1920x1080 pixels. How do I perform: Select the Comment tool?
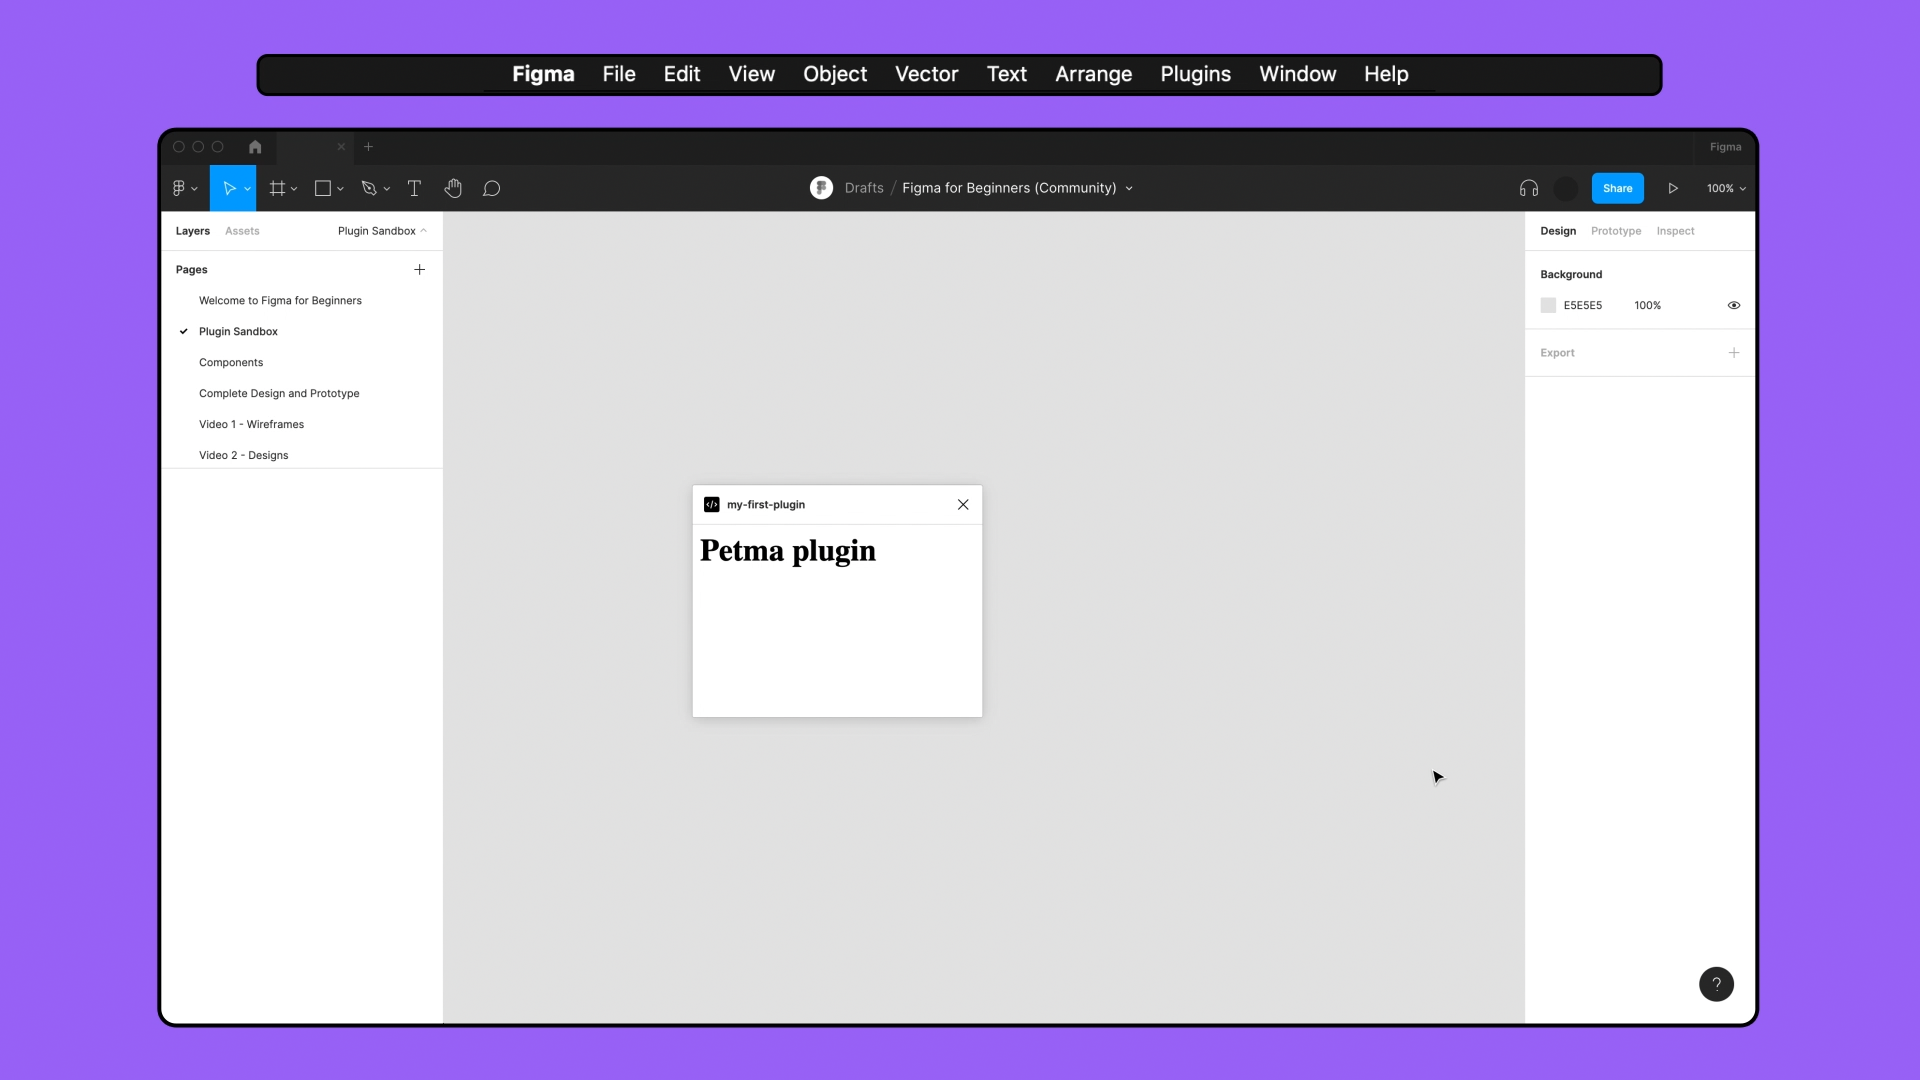(x=491, y=188)
